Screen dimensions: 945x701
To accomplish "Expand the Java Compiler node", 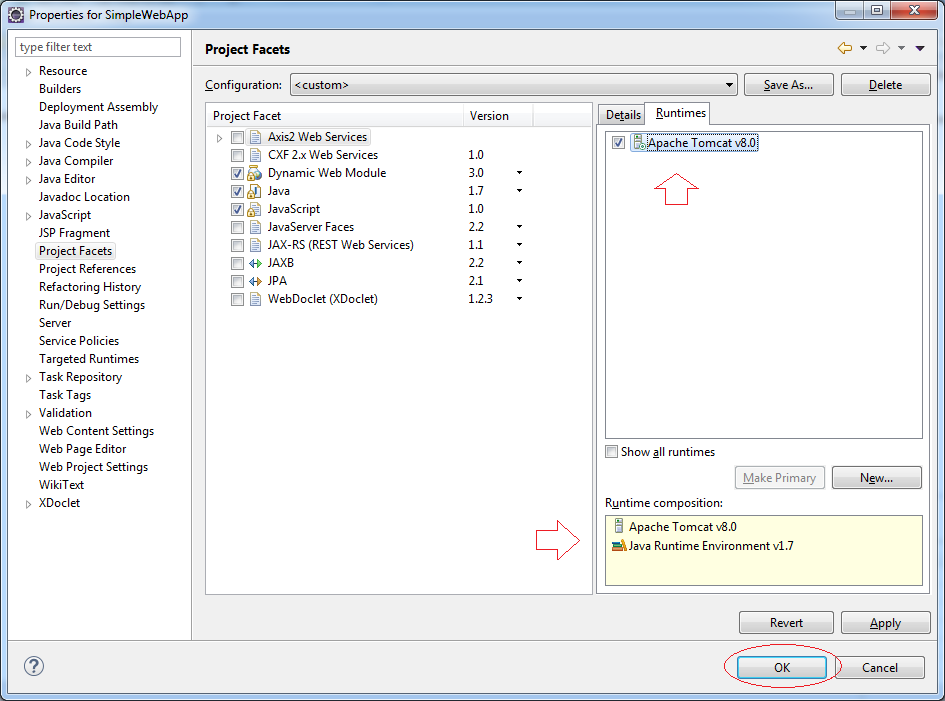I will click(x=28, y=162).
